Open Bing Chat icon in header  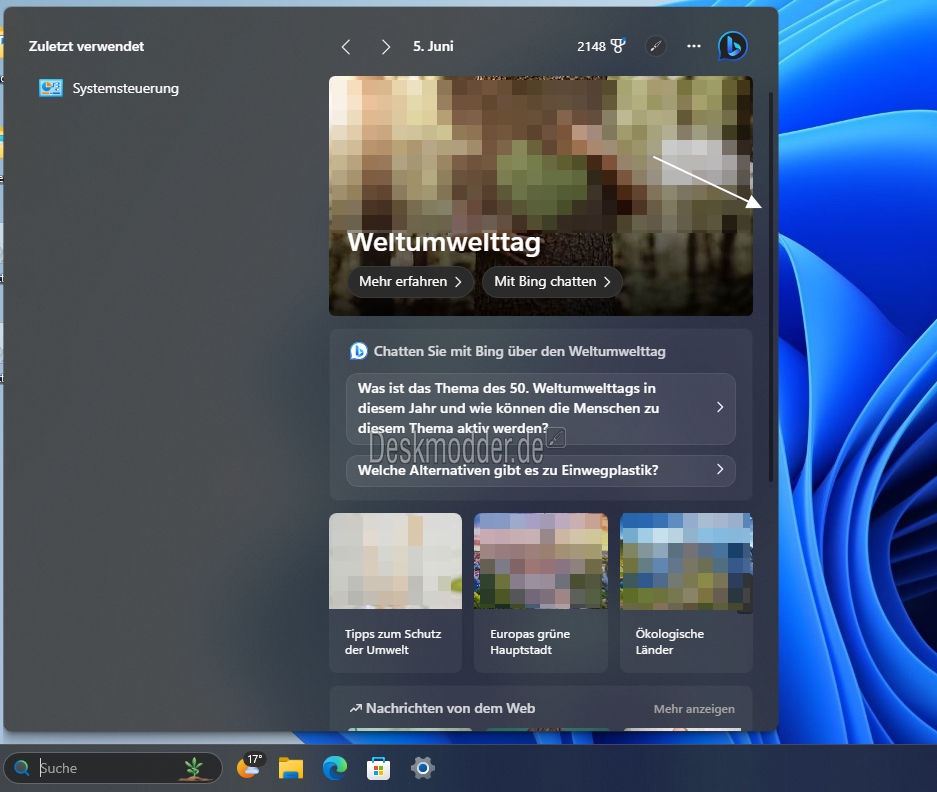pyautogui.click(x=732, y=46)
